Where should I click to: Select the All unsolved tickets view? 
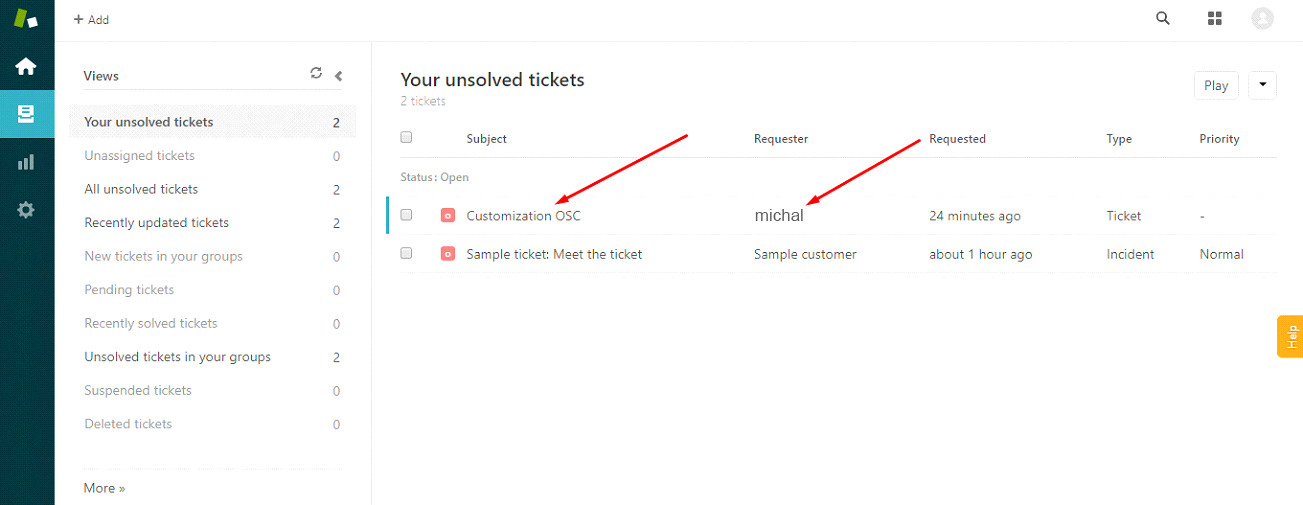141,189
